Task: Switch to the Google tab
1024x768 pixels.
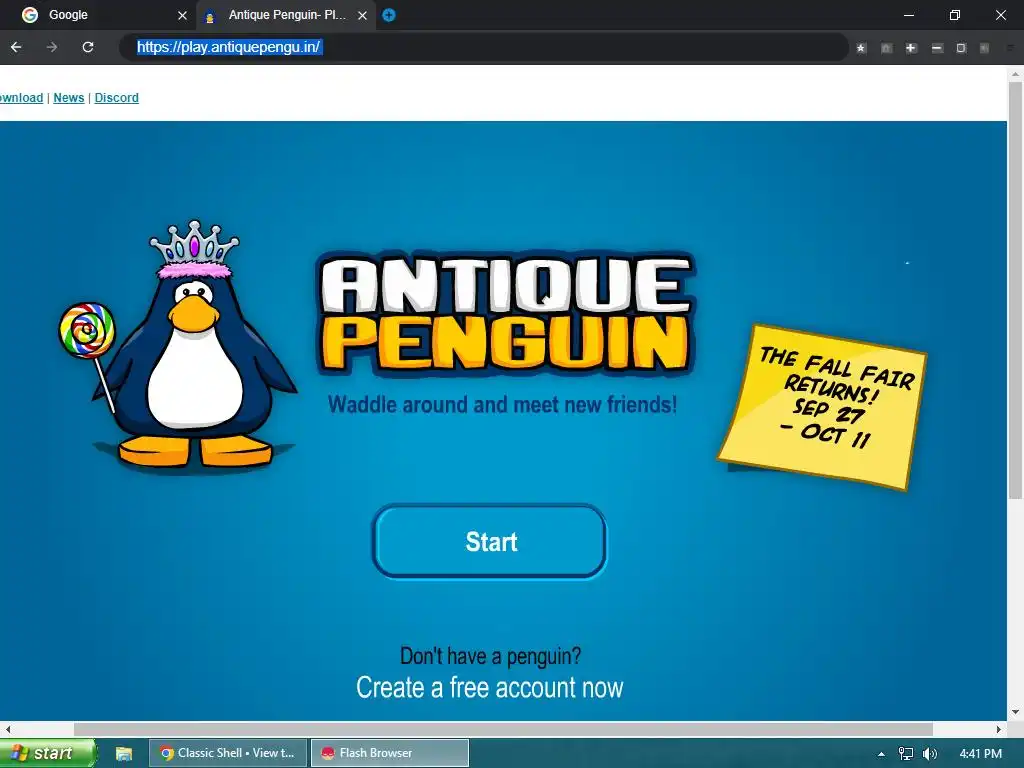Action: coord(98,15)
